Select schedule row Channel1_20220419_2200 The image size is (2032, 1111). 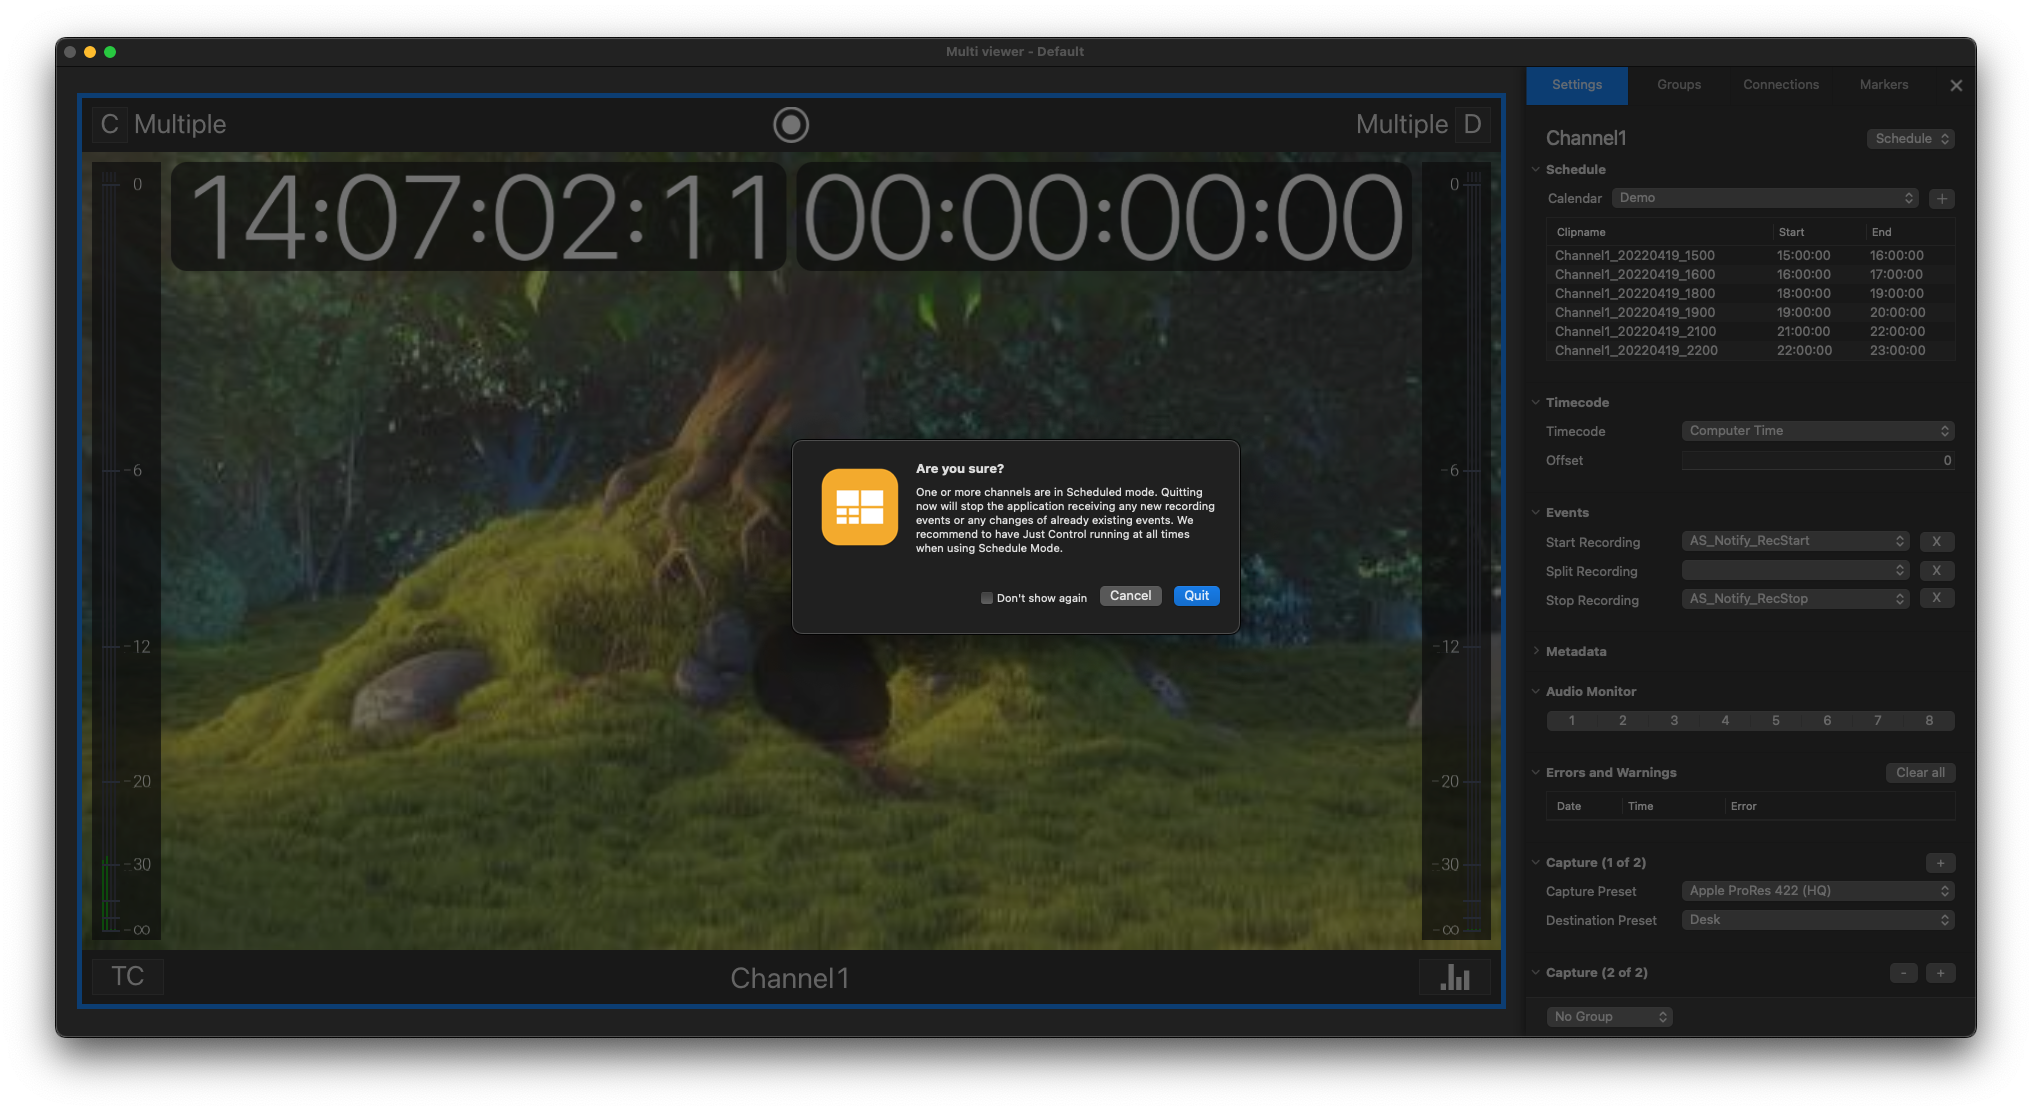(1750, 351)
